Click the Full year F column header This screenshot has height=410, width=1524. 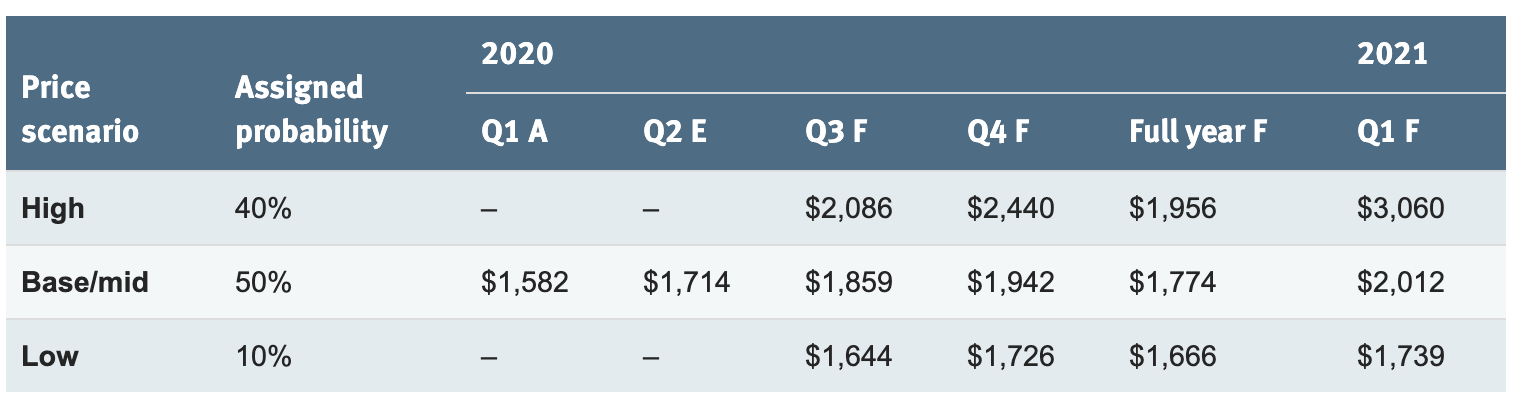(1197, 132)
